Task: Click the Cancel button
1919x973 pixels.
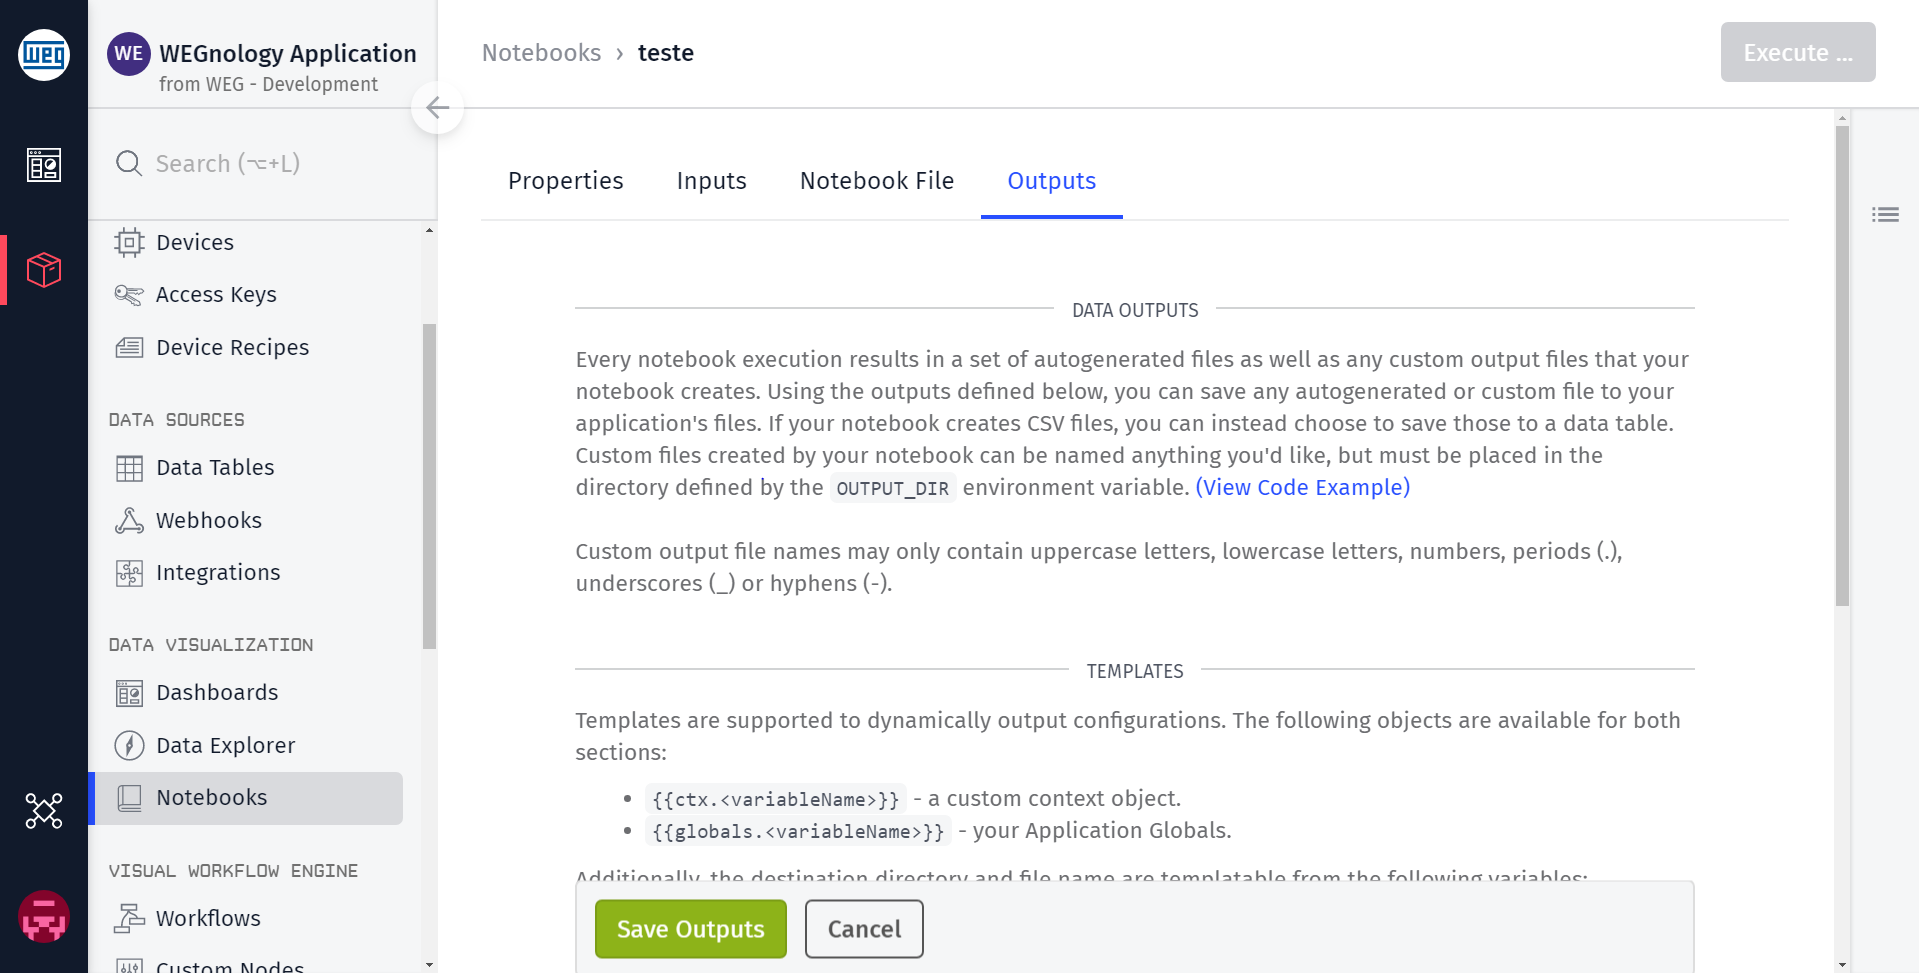Action: (x=864, y=929)
